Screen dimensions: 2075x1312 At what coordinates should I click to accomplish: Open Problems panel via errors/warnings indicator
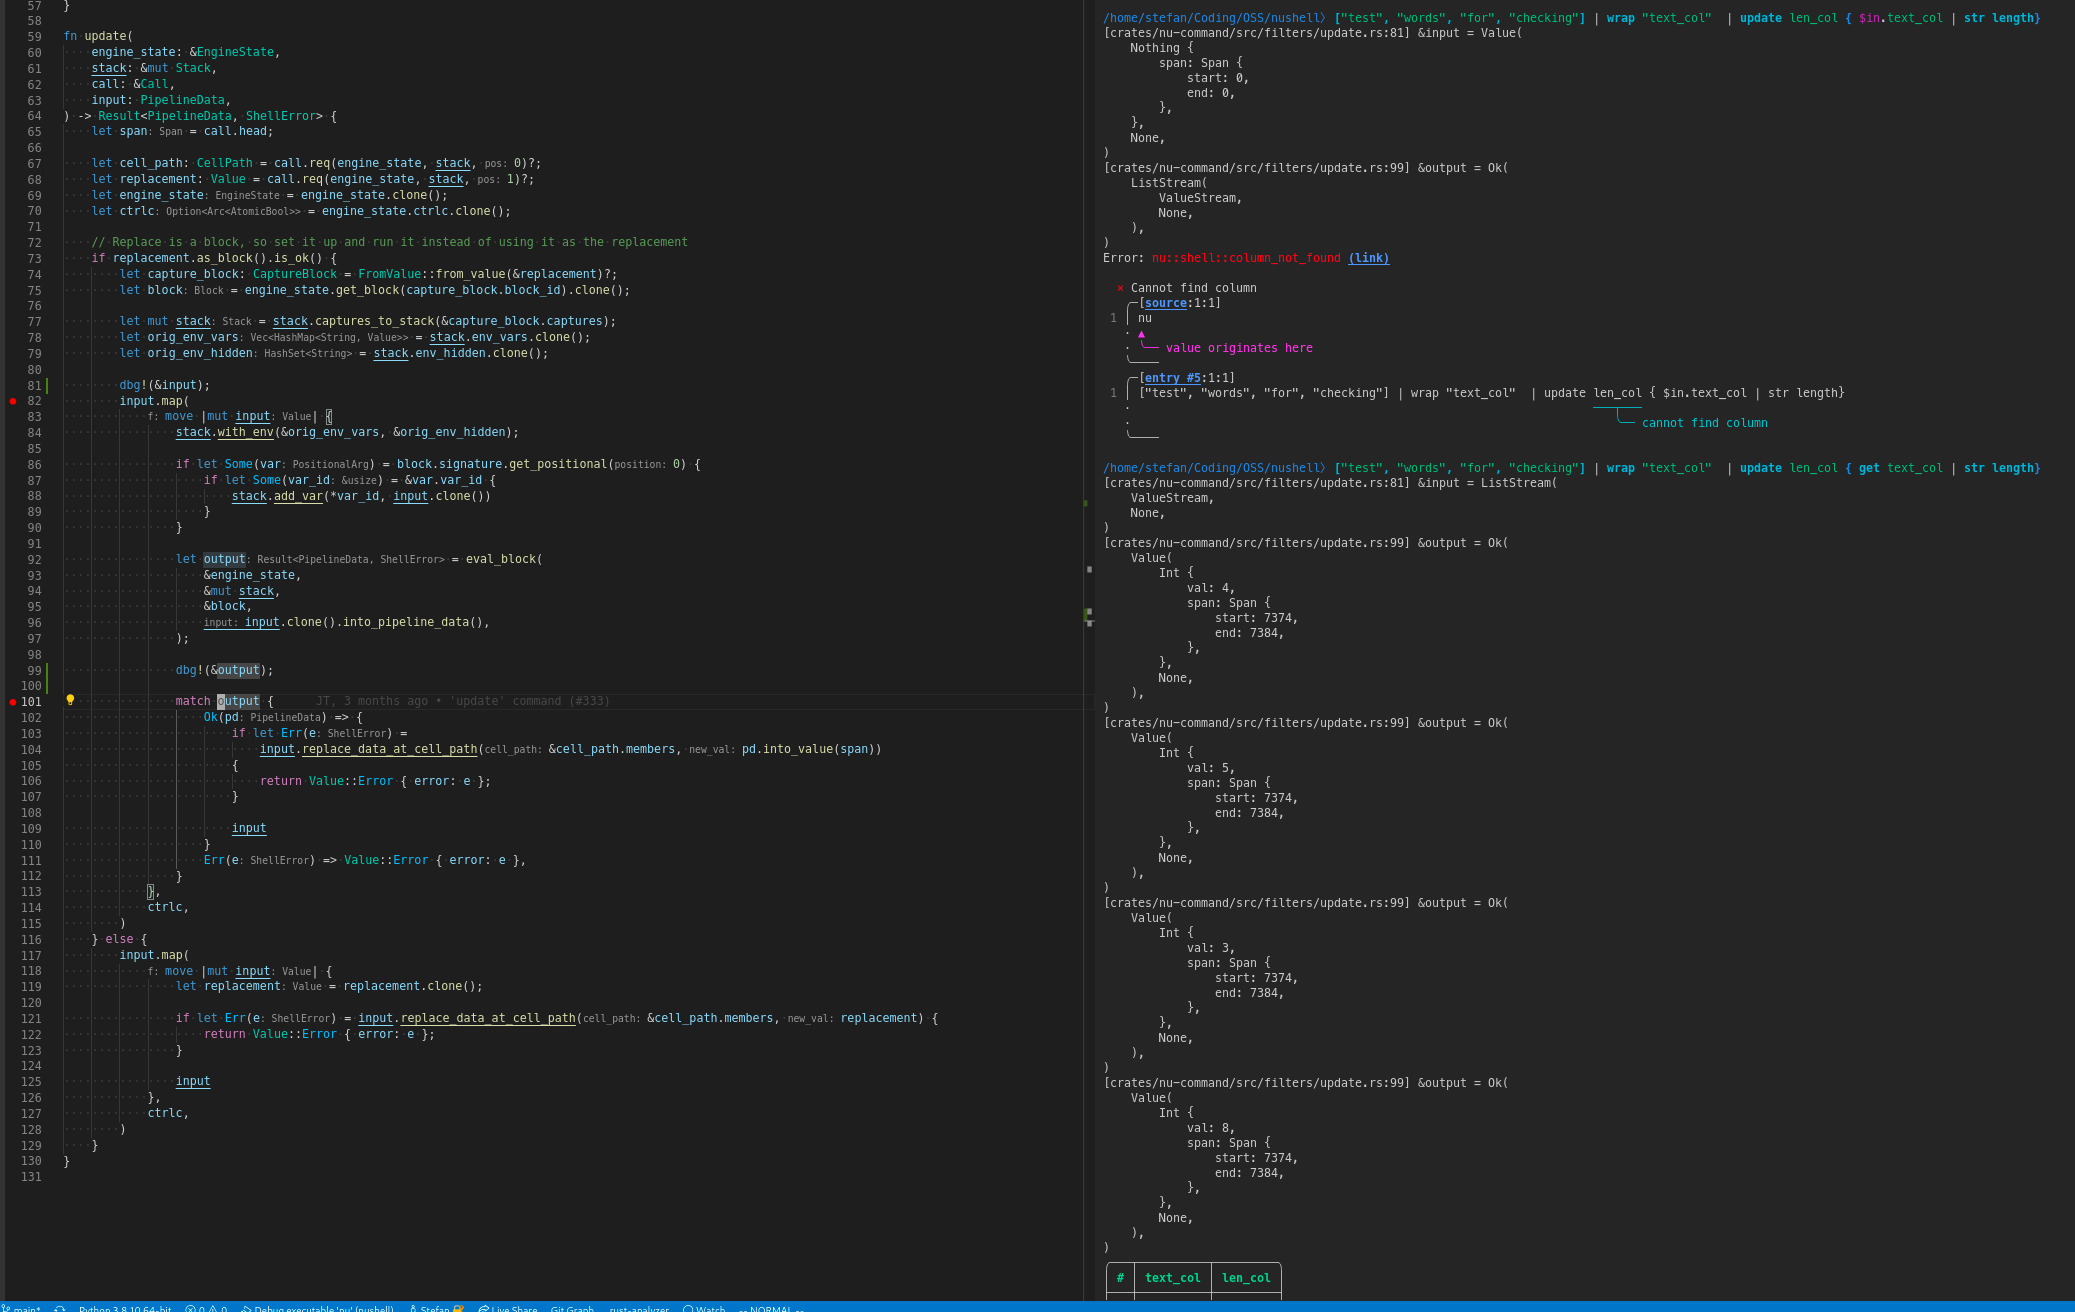click(x=207, y=1308)
